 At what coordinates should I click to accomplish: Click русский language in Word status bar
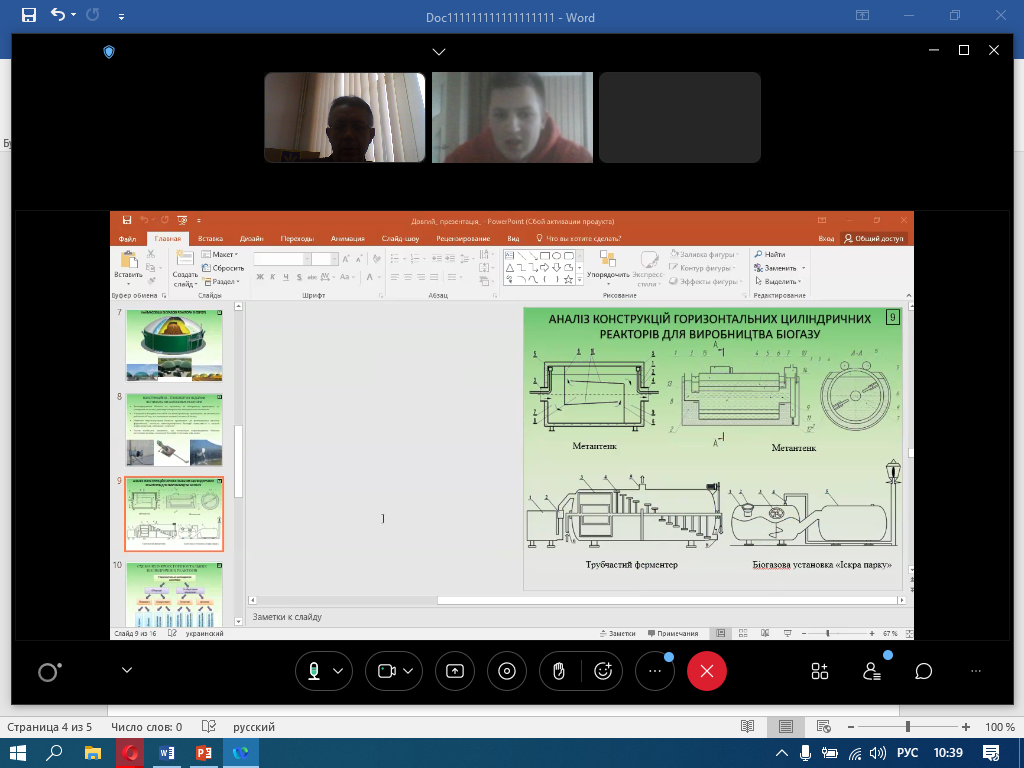[x=253, y=727]
